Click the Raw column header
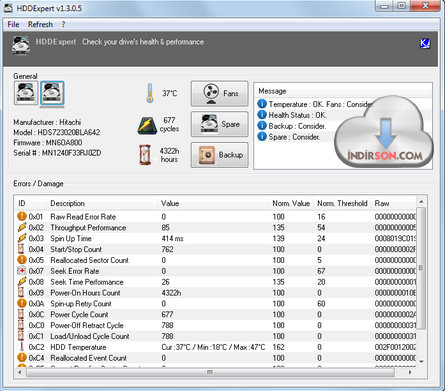Image resolution: width=445 pixels, height=391 pixels. (393, 203)
